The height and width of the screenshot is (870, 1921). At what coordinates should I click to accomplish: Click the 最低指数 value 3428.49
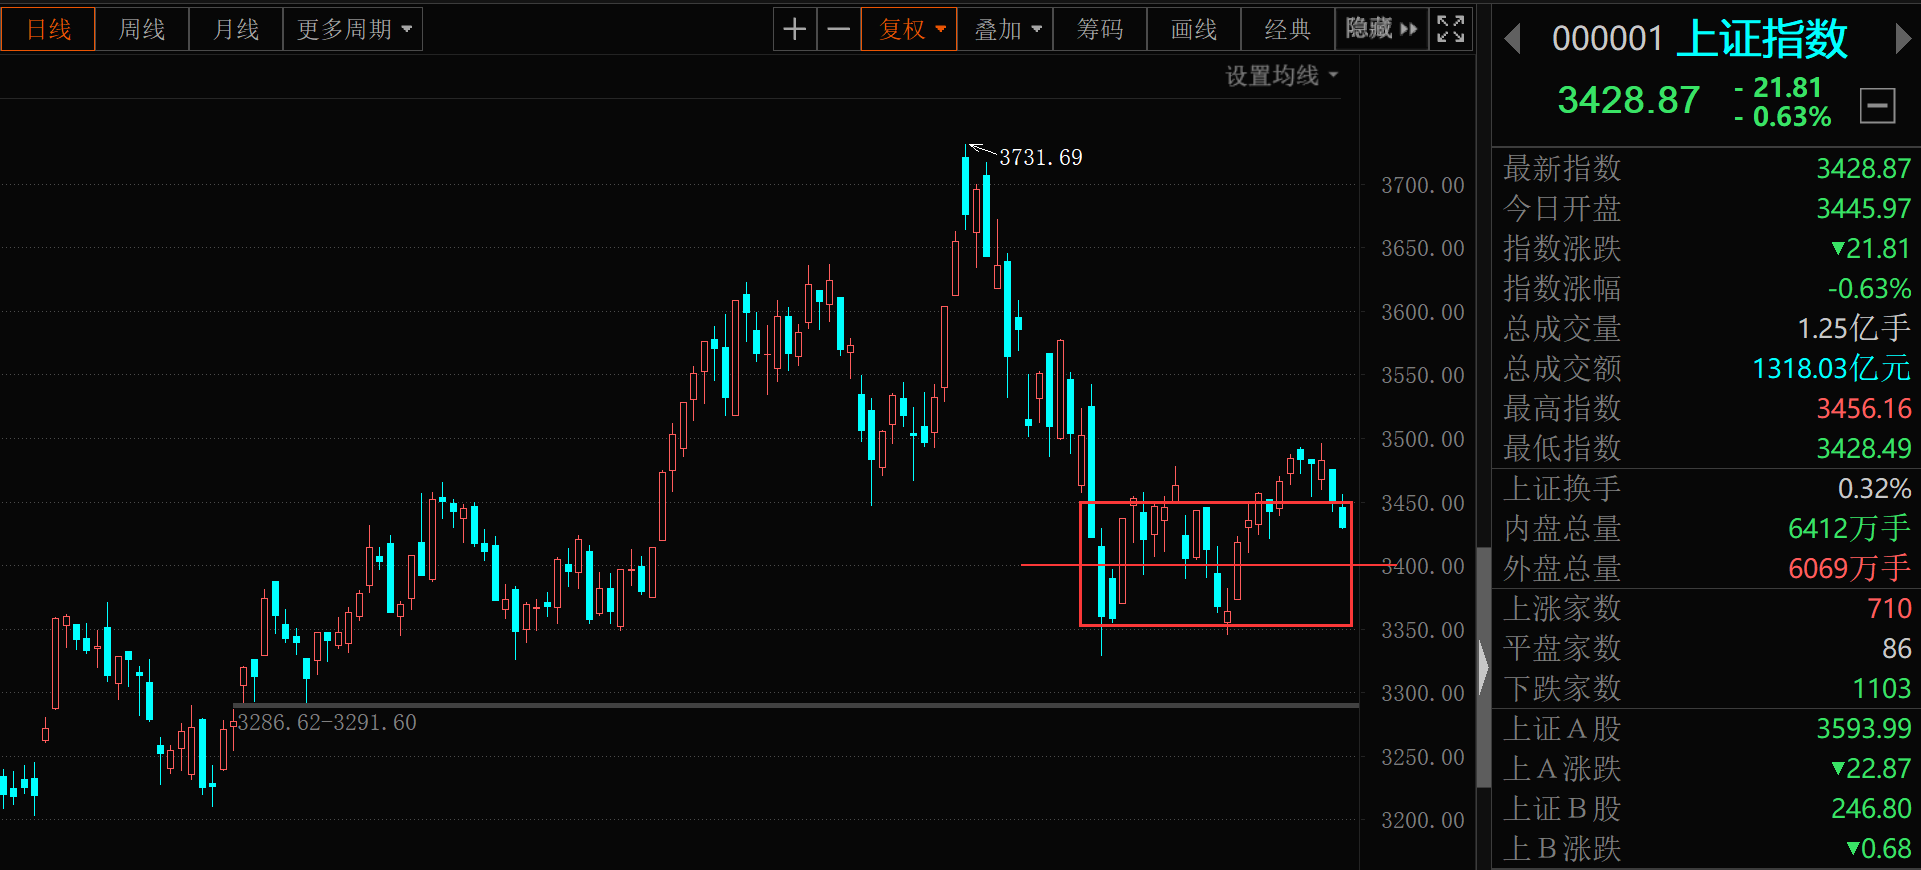tap(1864, 448)
